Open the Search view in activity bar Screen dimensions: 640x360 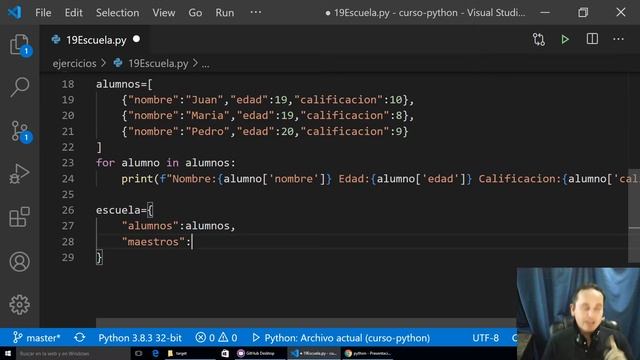(20, 87)
